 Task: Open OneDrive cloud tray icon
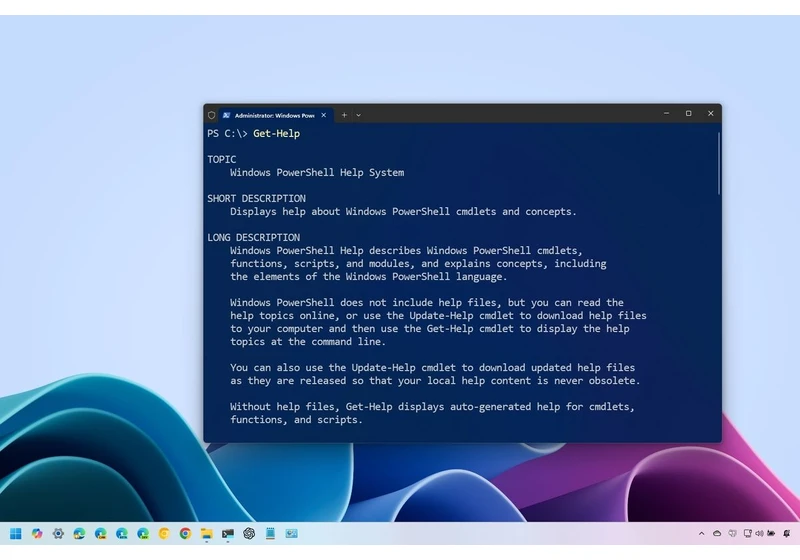coord(717,533)
